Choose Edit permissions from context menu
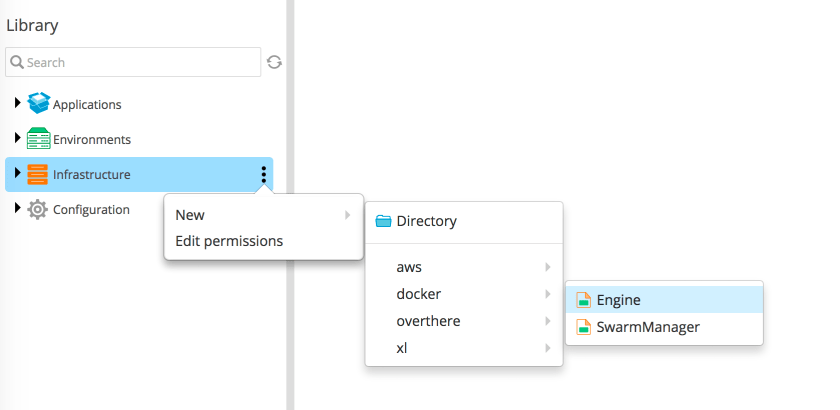 pos(229,241)
